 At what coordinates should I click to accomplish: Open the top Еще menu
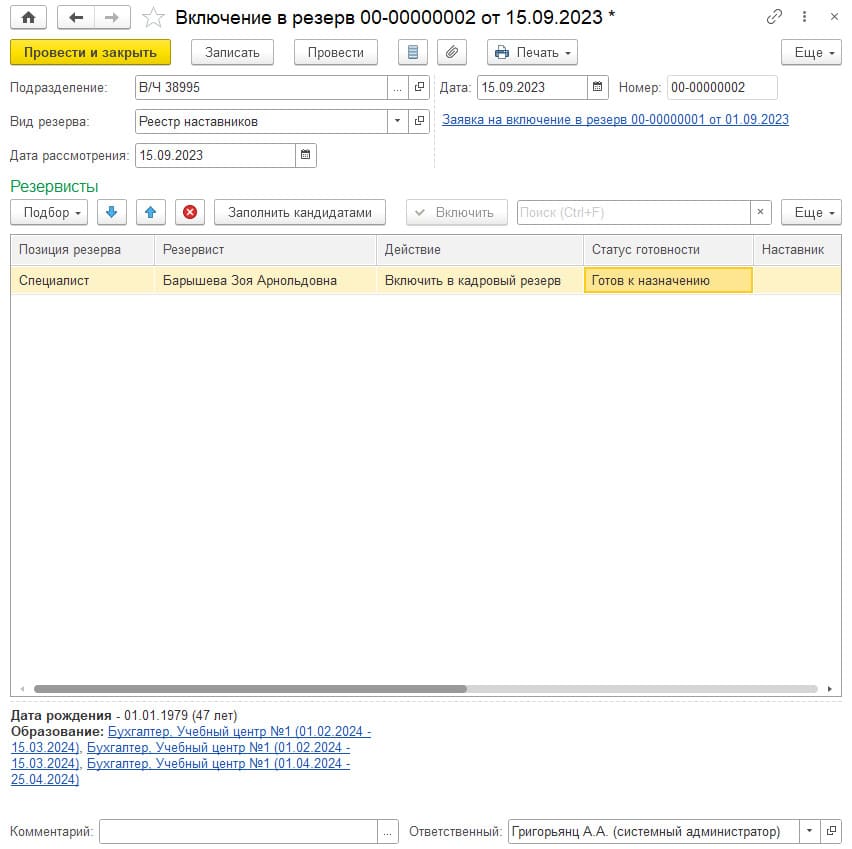pos(810,52)
